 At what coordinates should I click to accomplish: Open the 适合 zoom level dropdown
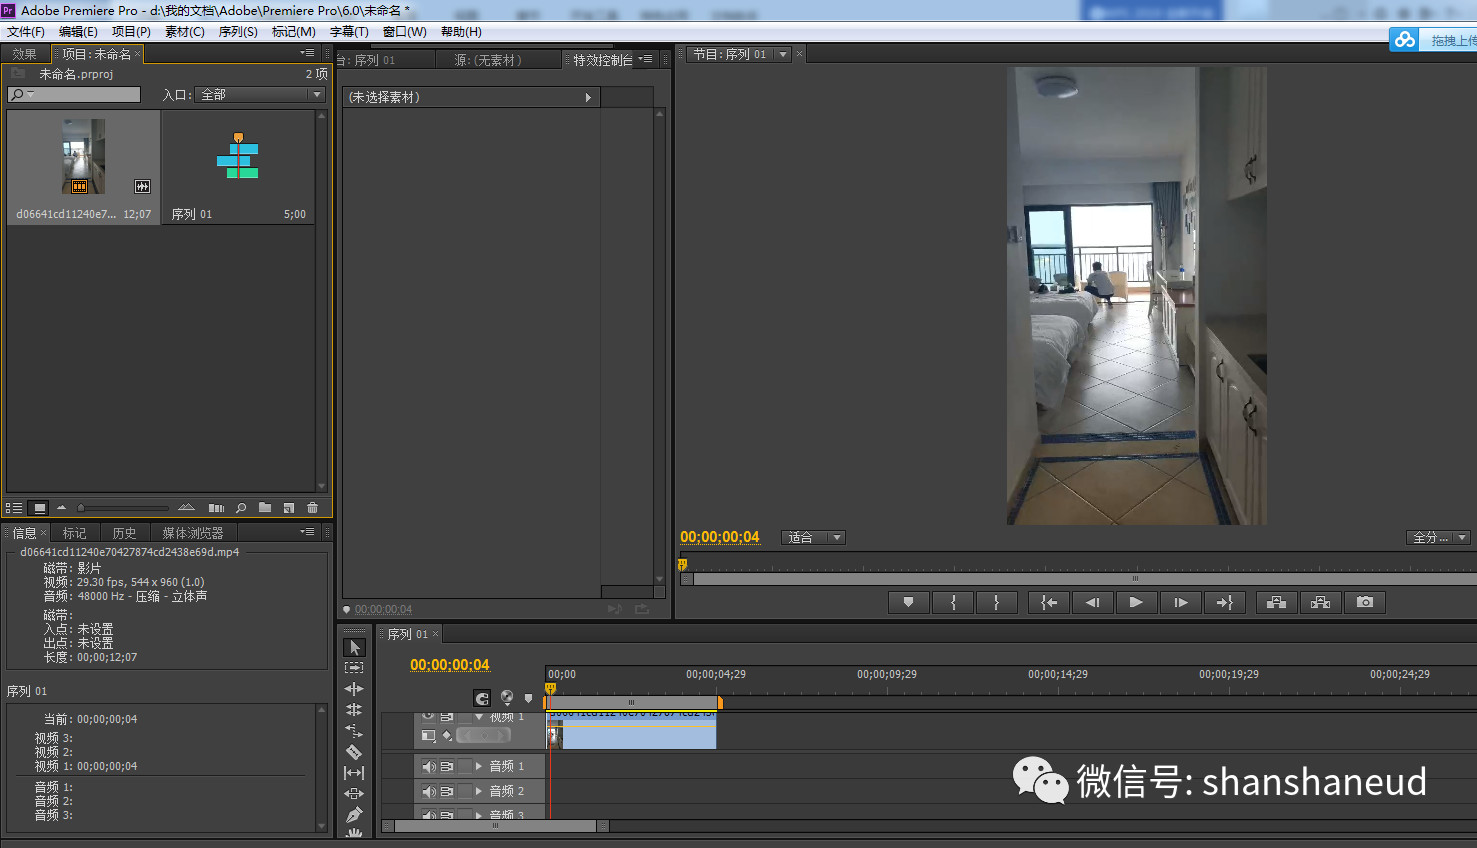click(812, 537)
